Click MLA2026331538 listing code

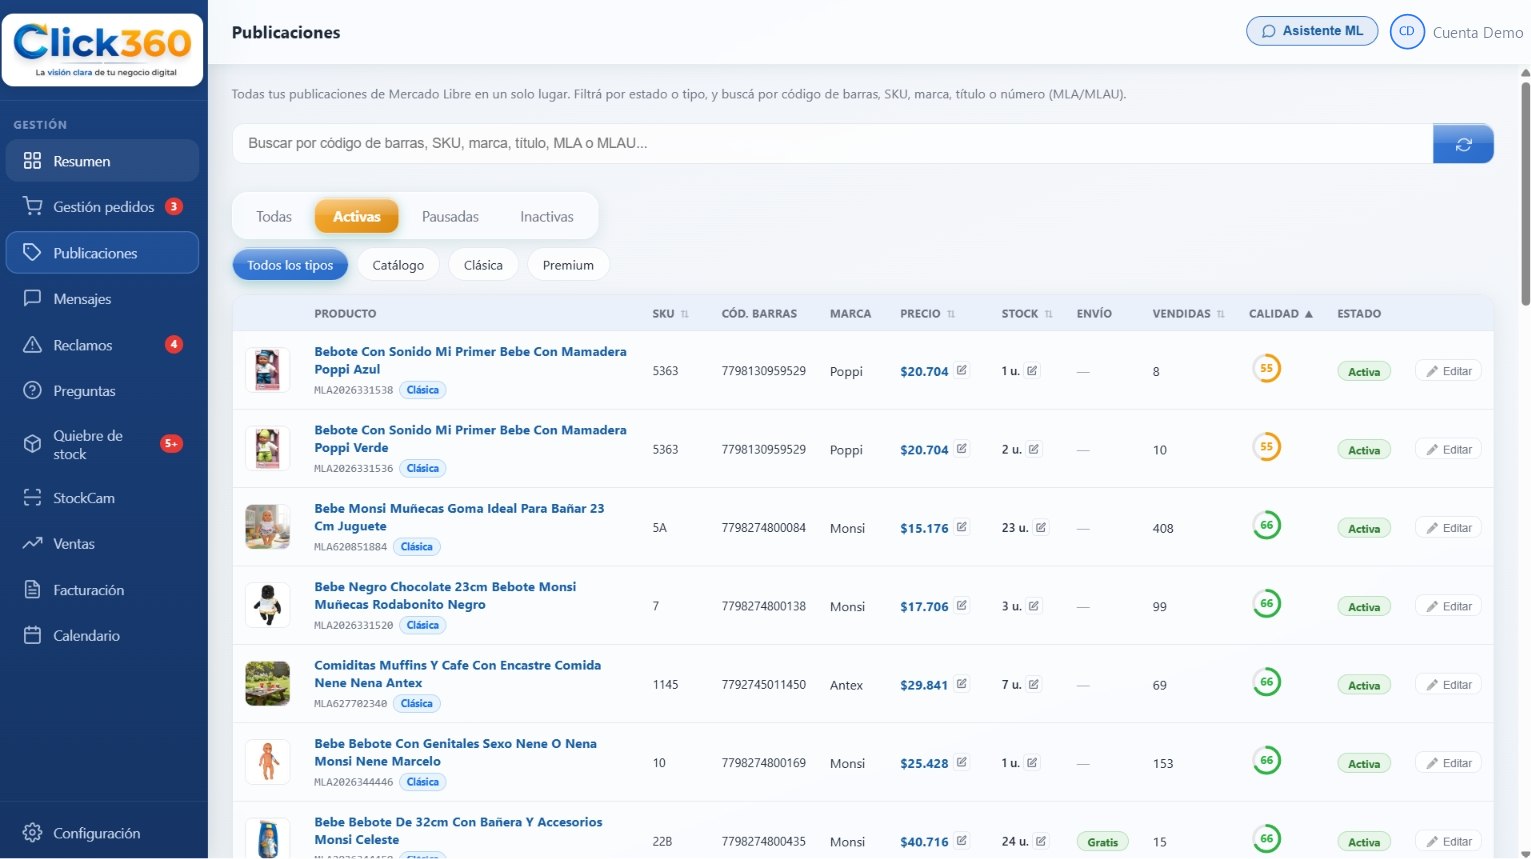coord(353,390)
